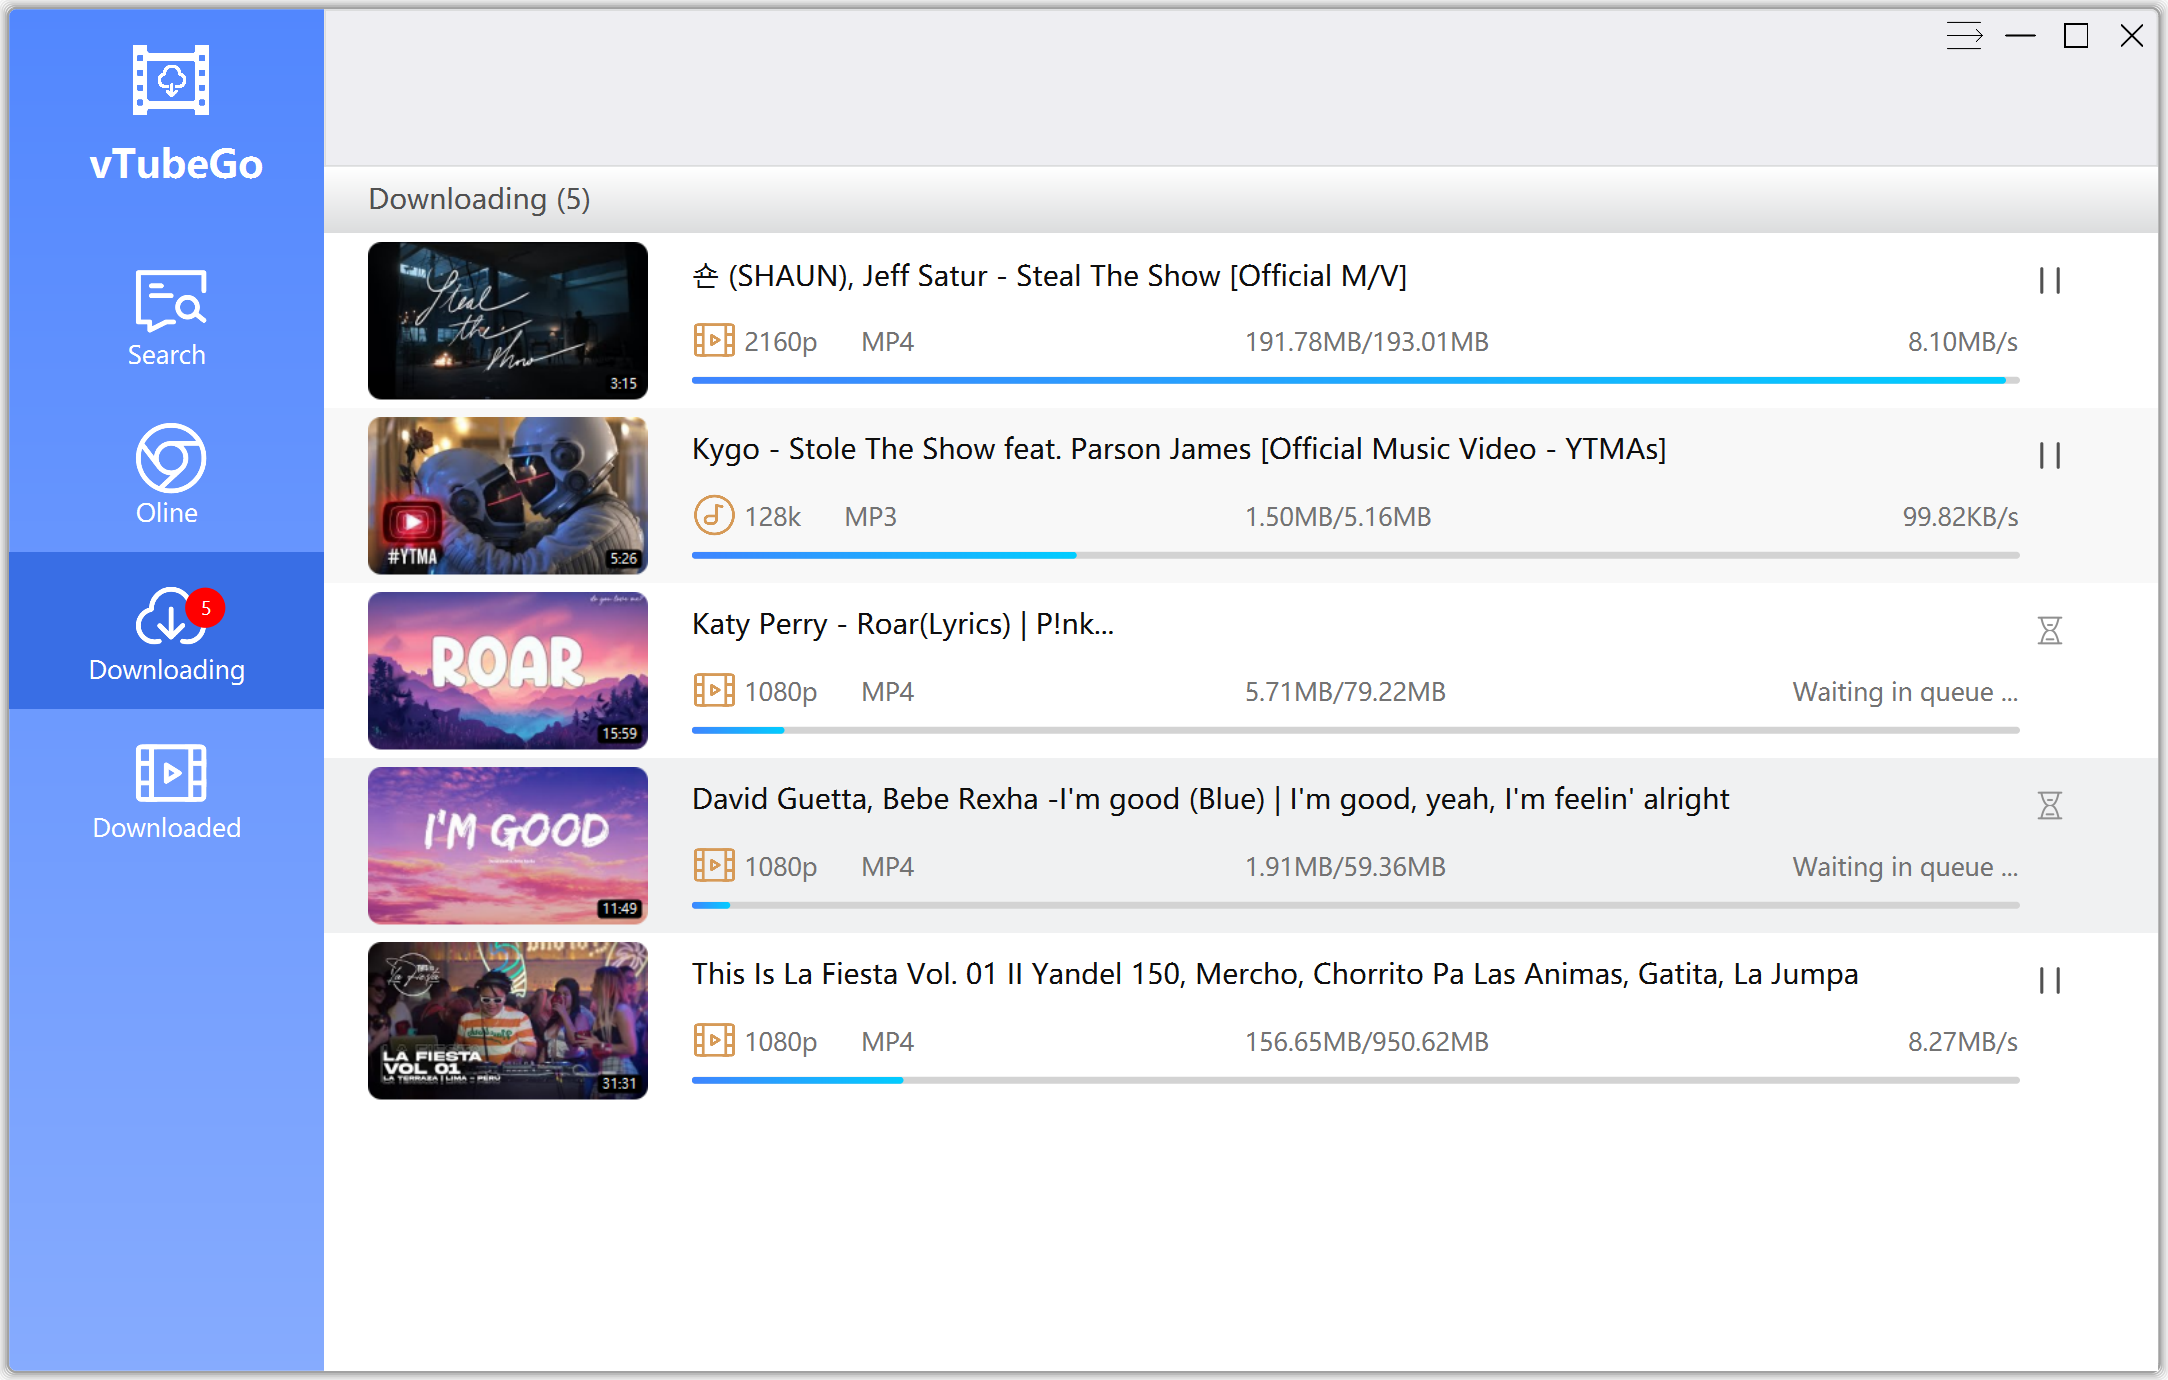Screen dimensions: 2168x1380
Task: Click the Steal The Show video thumbnail
Action: click(508, 321)
